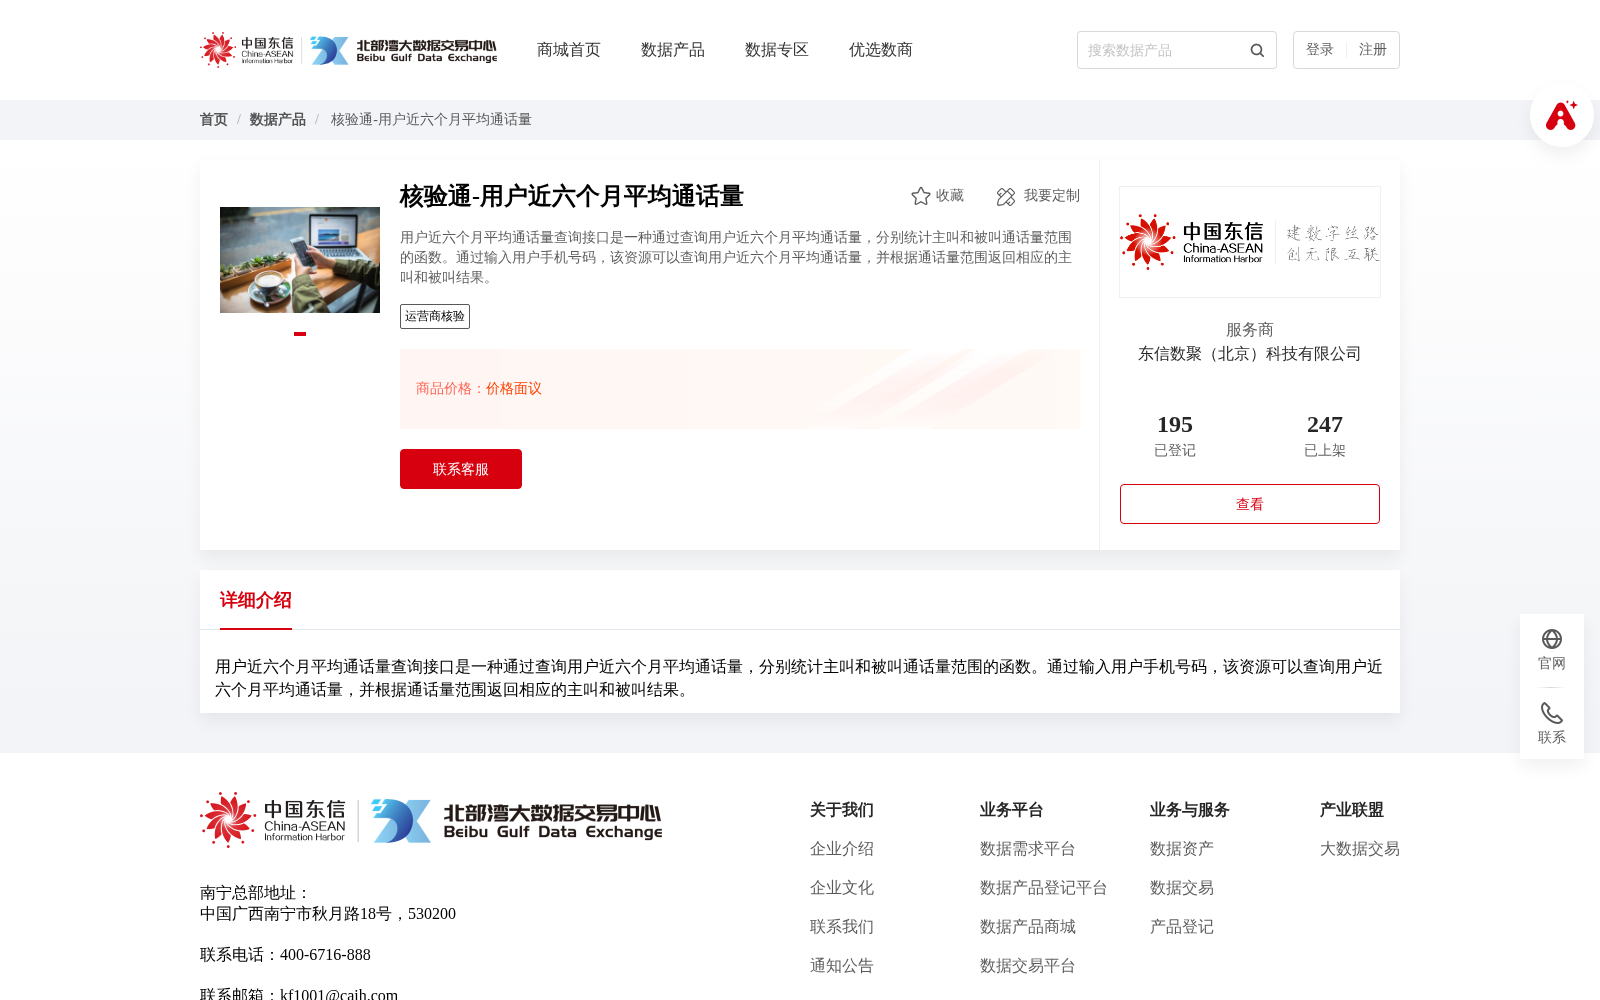This screenshot has height=1000, width=1600.
Task: Click the customize 我要定制 icon
Action: [1006, 196]
